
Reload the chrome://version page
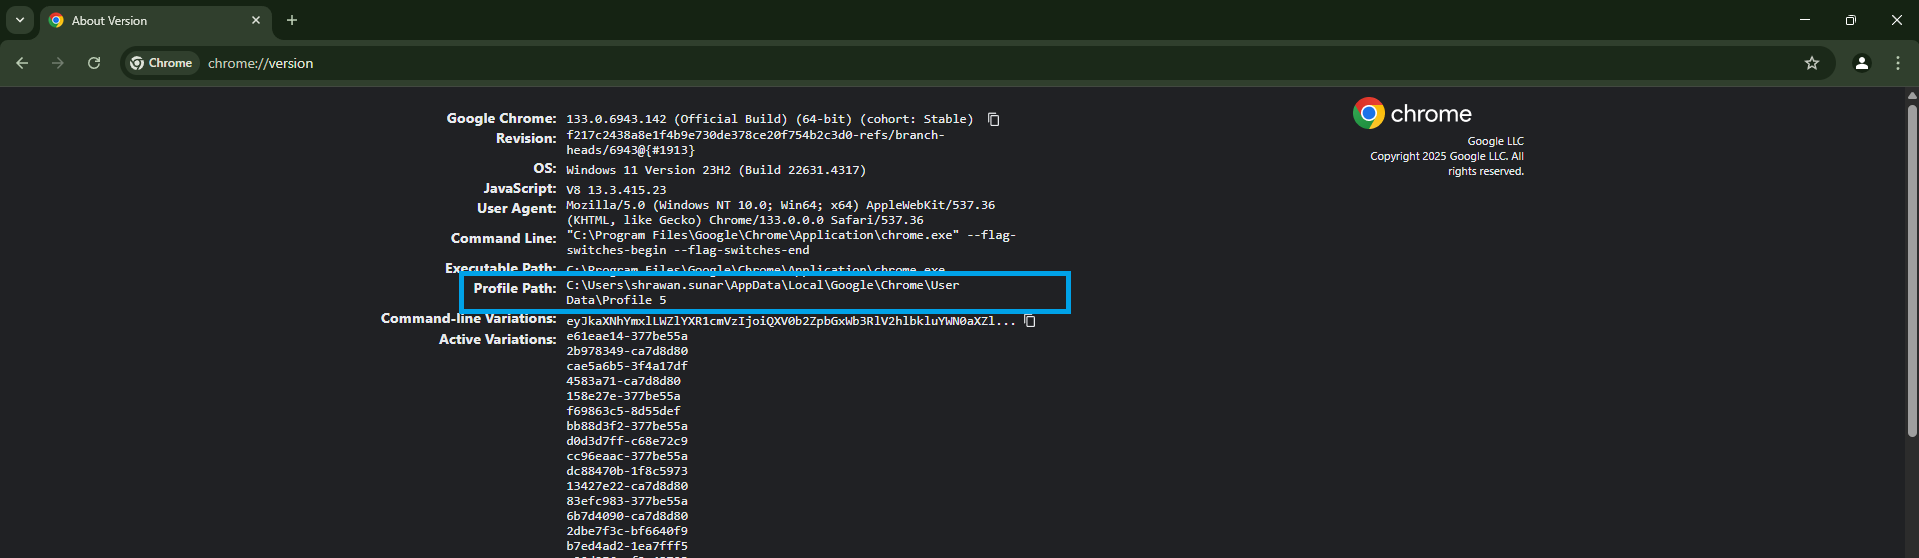(x=94, y=63)
